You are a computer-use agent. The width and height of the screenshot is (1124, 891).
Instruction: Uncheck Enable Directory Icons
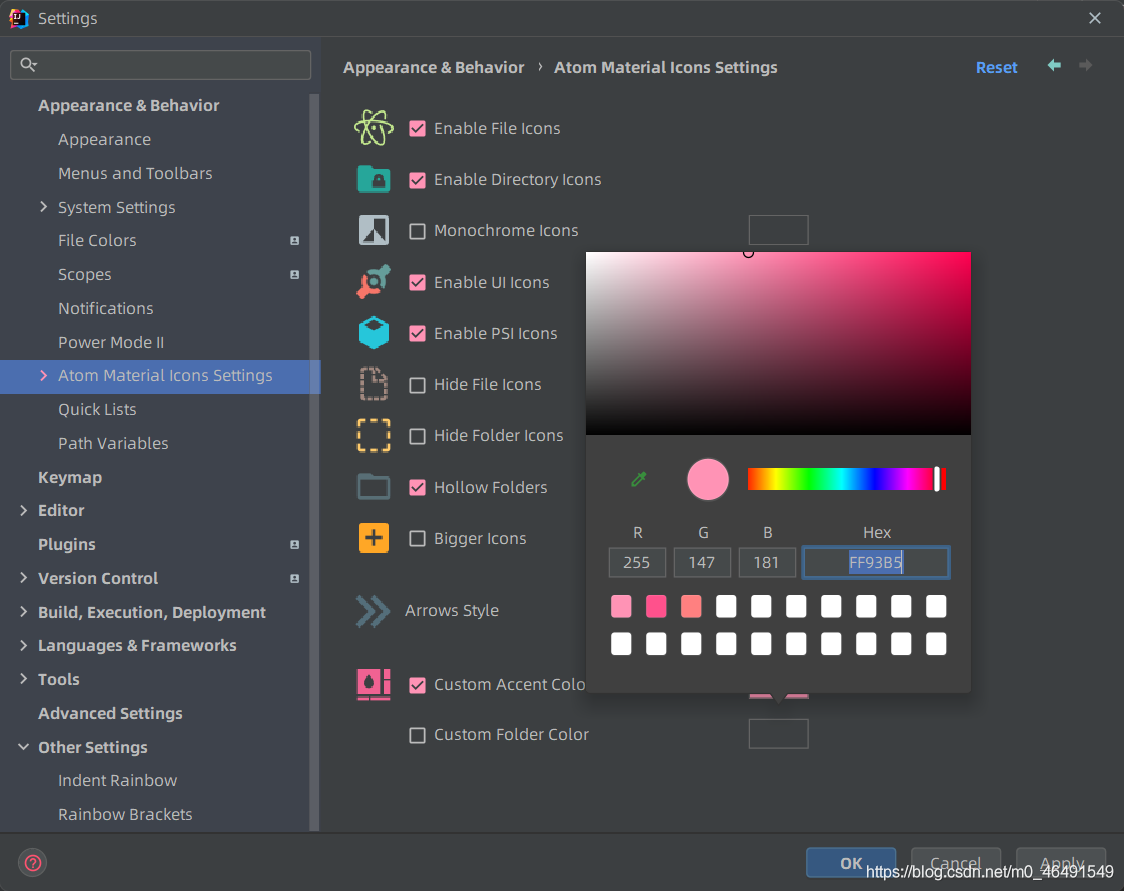[x=417, y=179]
